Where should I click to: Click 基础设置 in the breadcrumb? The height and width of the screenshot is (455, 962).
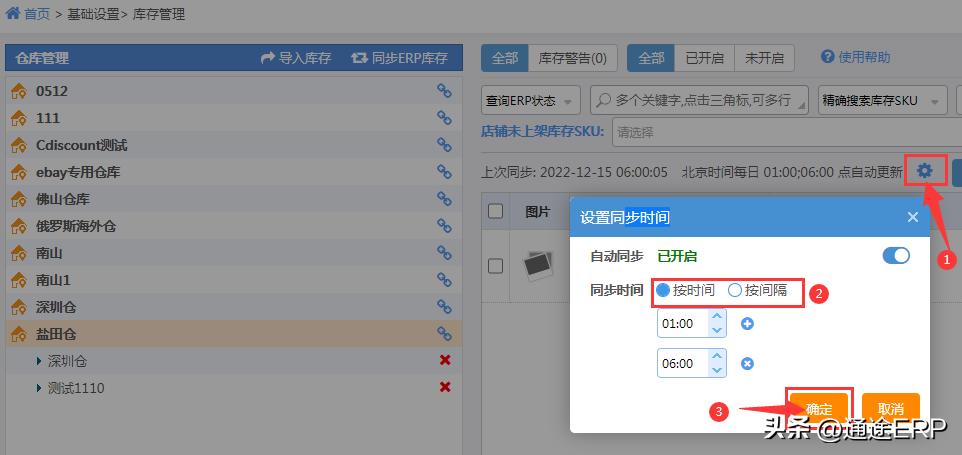pos(93,14)
